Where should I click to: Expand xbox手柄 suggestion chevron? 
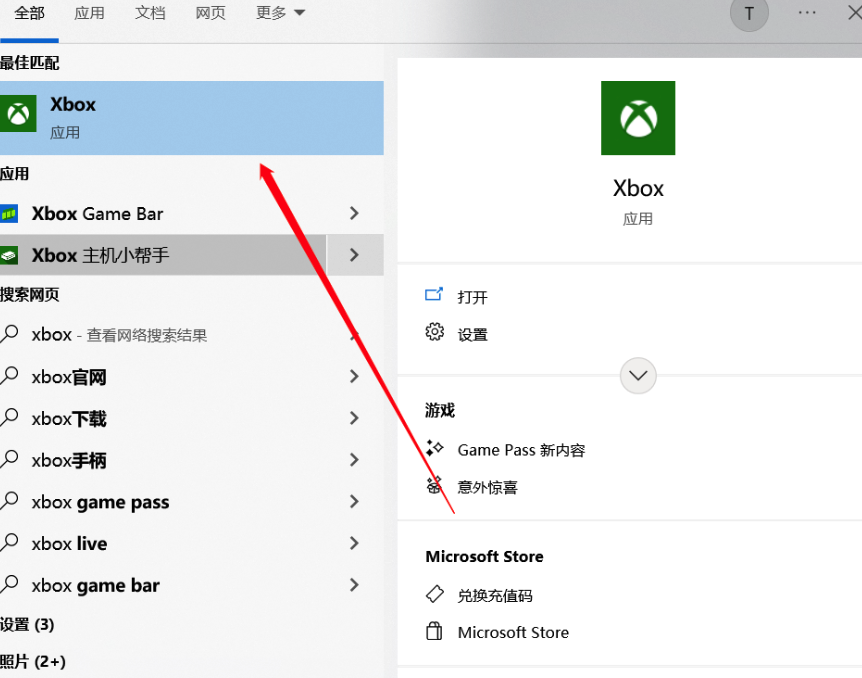[x=355, y=460]
